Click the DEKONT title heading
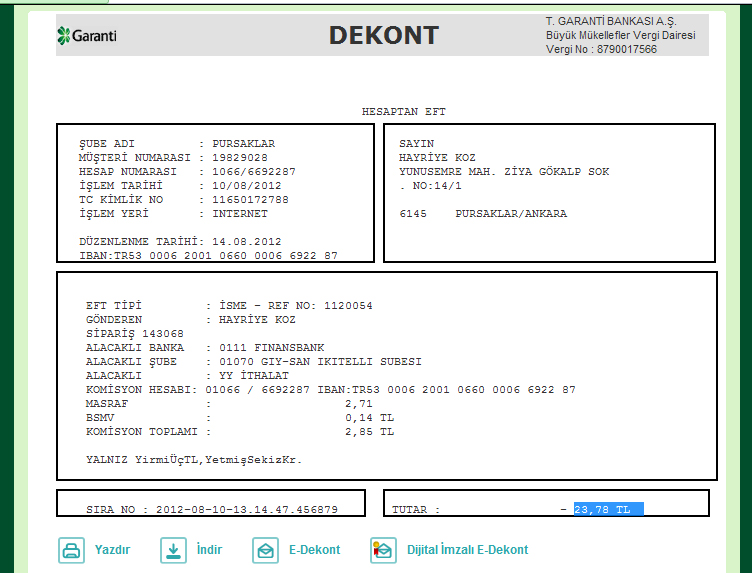The image size is (752, 573). point(384,35)
